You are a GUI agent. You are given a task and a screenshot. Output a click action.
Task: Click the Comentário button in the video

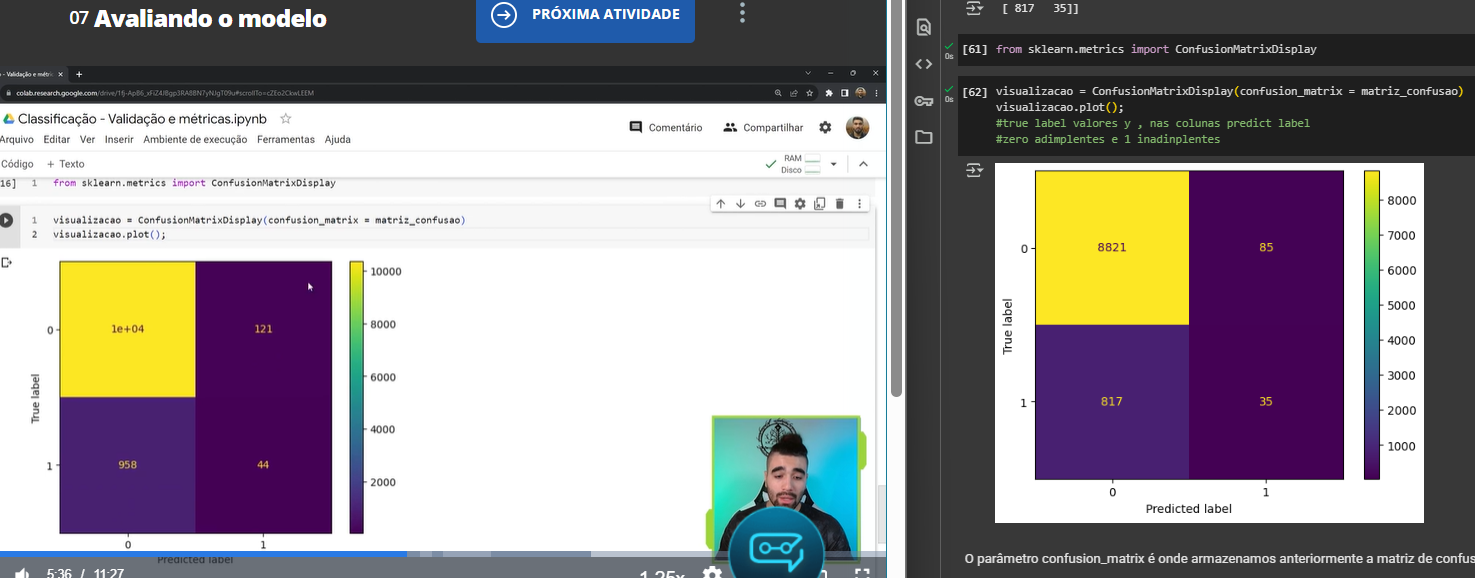665,127
